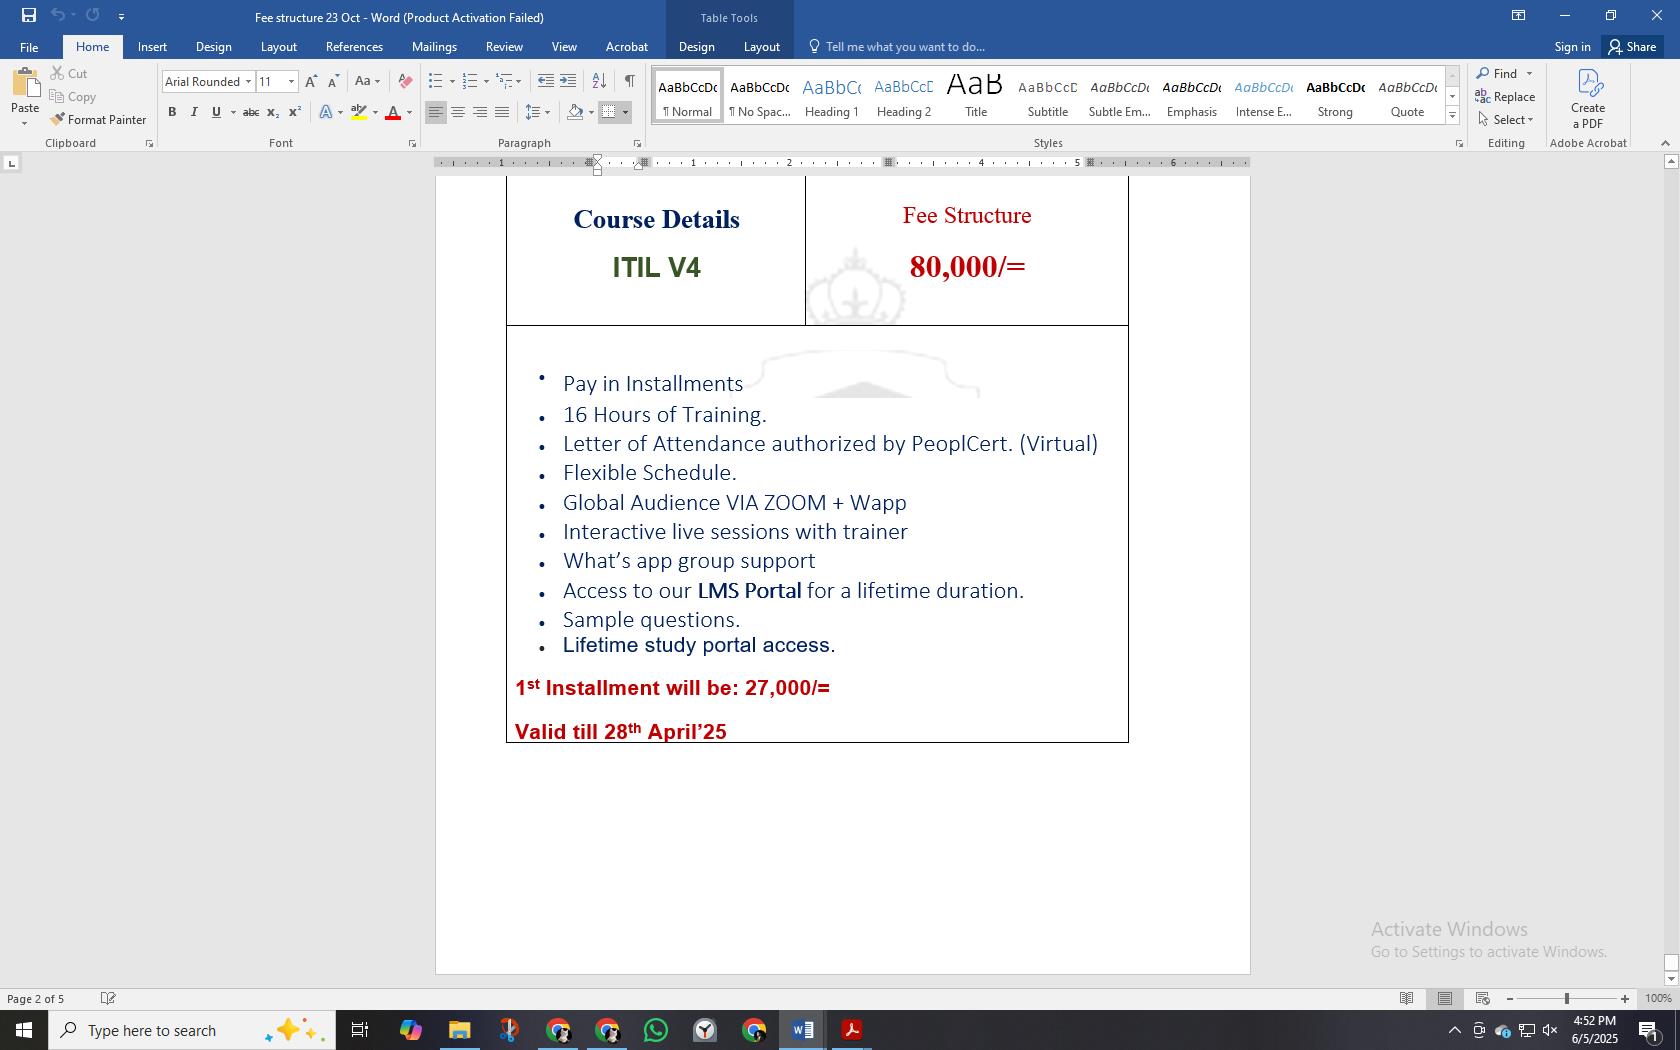Click the Windows taskbar search box
This screenshot has height=1050, width=1680.
192,1030
